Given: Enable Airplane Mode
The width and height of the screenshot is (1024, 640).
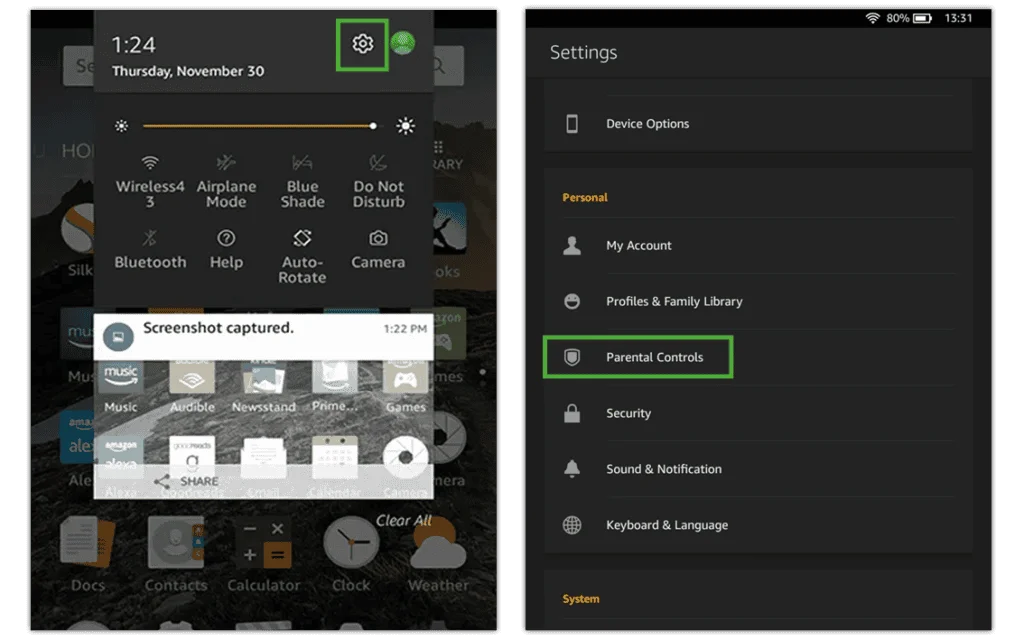Looking at the screenshot, I should [226, 182].
